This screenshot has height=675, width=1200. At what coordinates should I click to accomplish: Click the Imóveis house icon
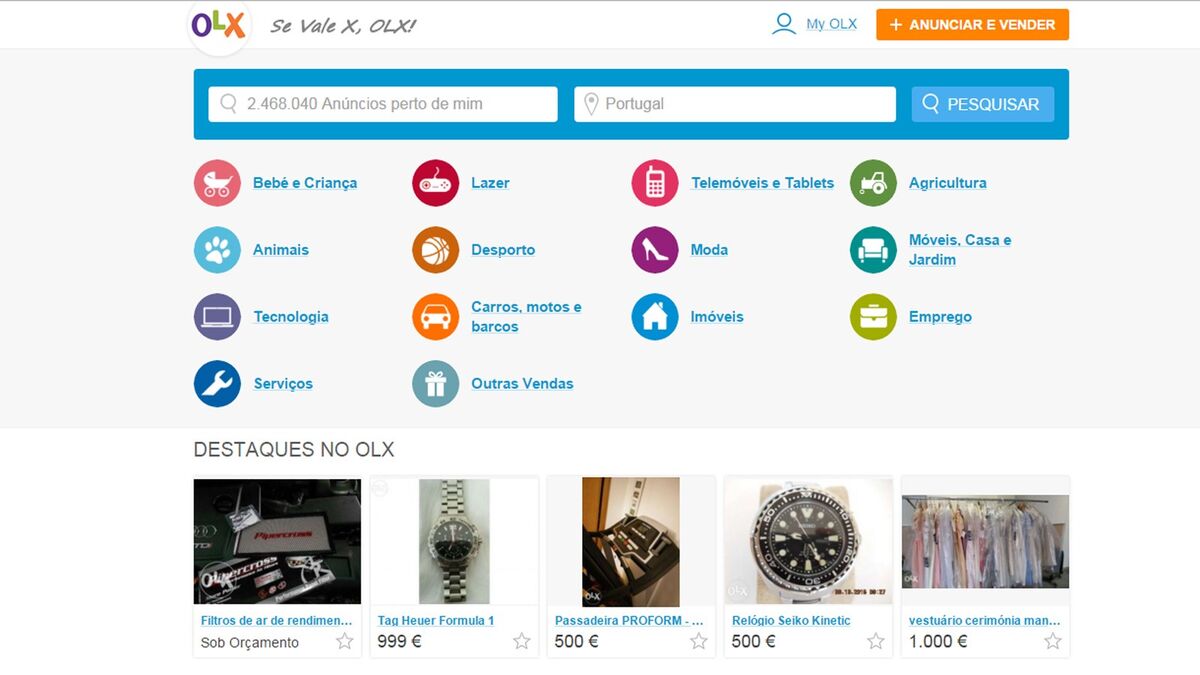(x=655, y=317)
